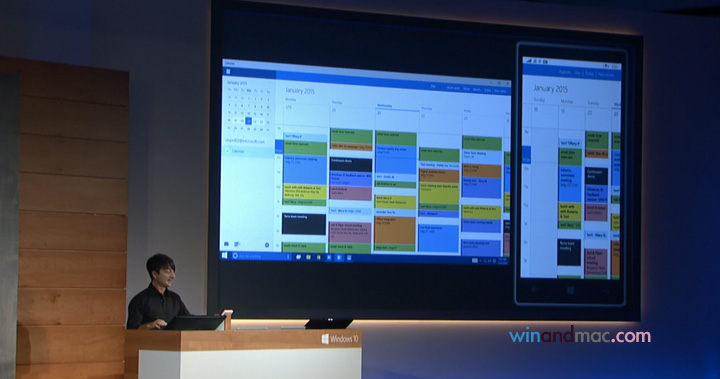Click the mini calendar January 2015 heading
The height and width of the screenshot is (379, 720).
pyautogui.click(x=237, y=83)
